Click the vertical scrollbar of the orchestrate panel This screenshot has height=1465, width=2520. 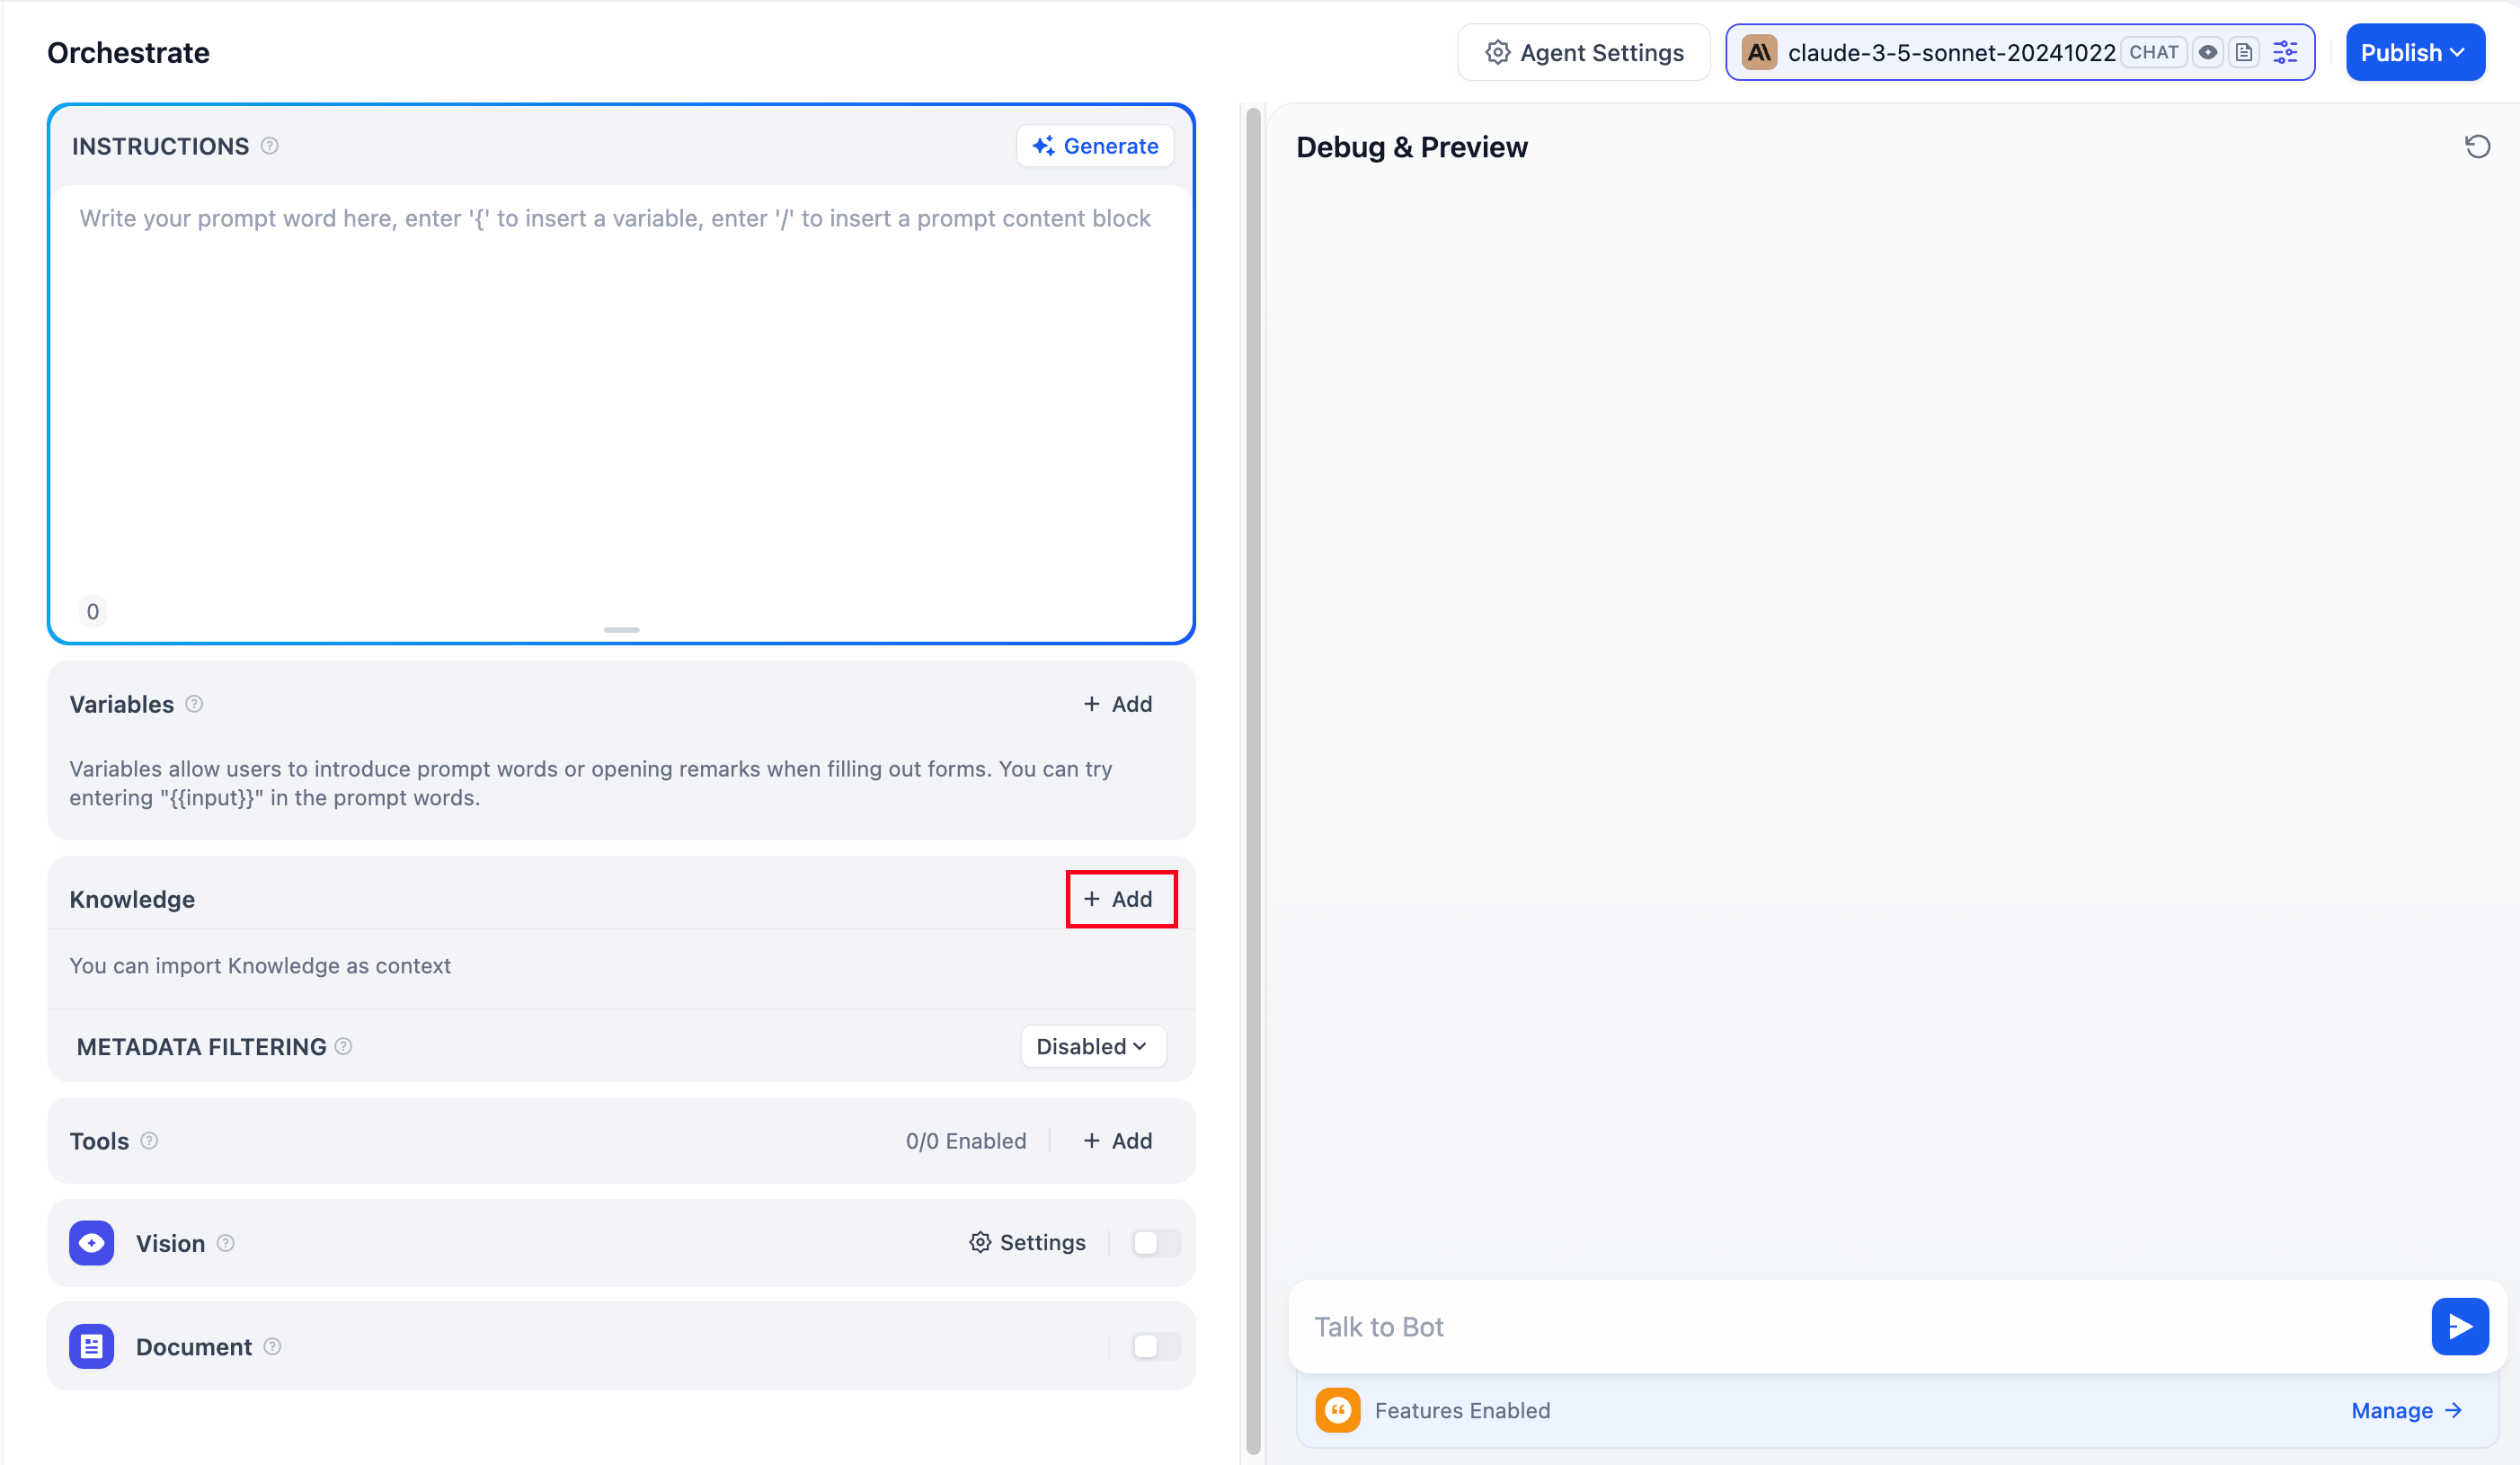[x=1253, y=780]
